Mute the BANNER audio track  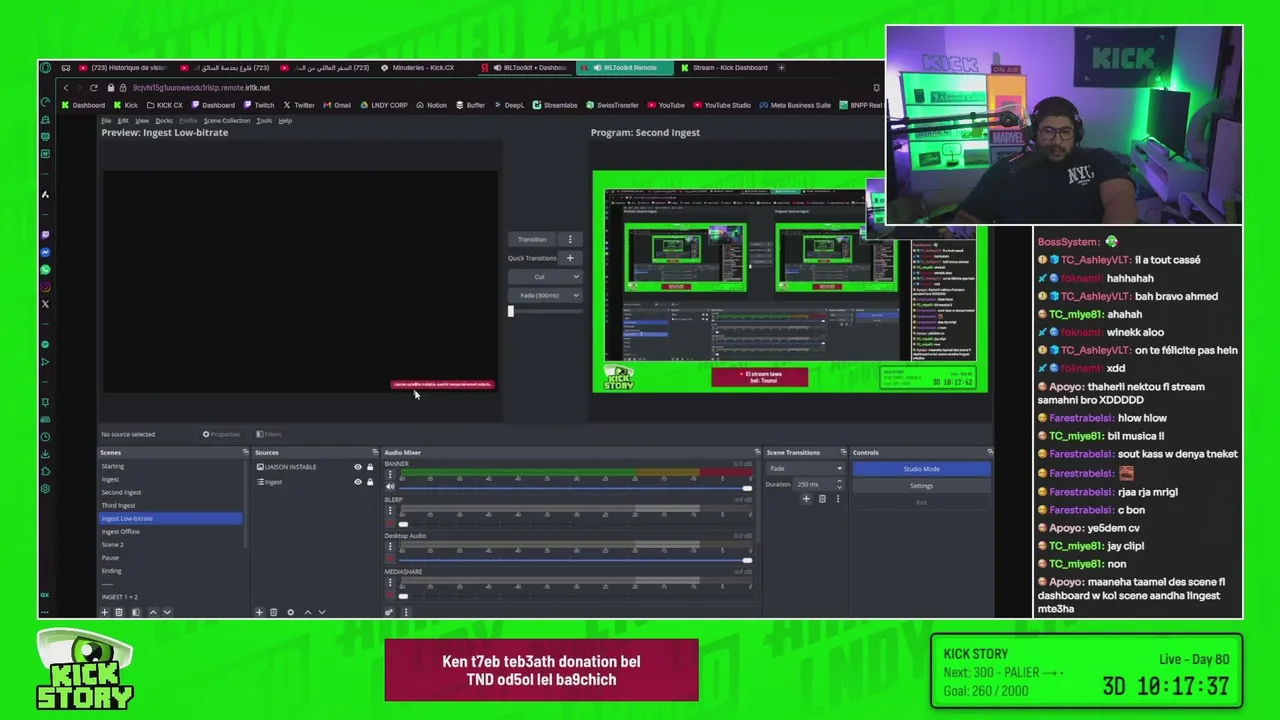[390, 487]
